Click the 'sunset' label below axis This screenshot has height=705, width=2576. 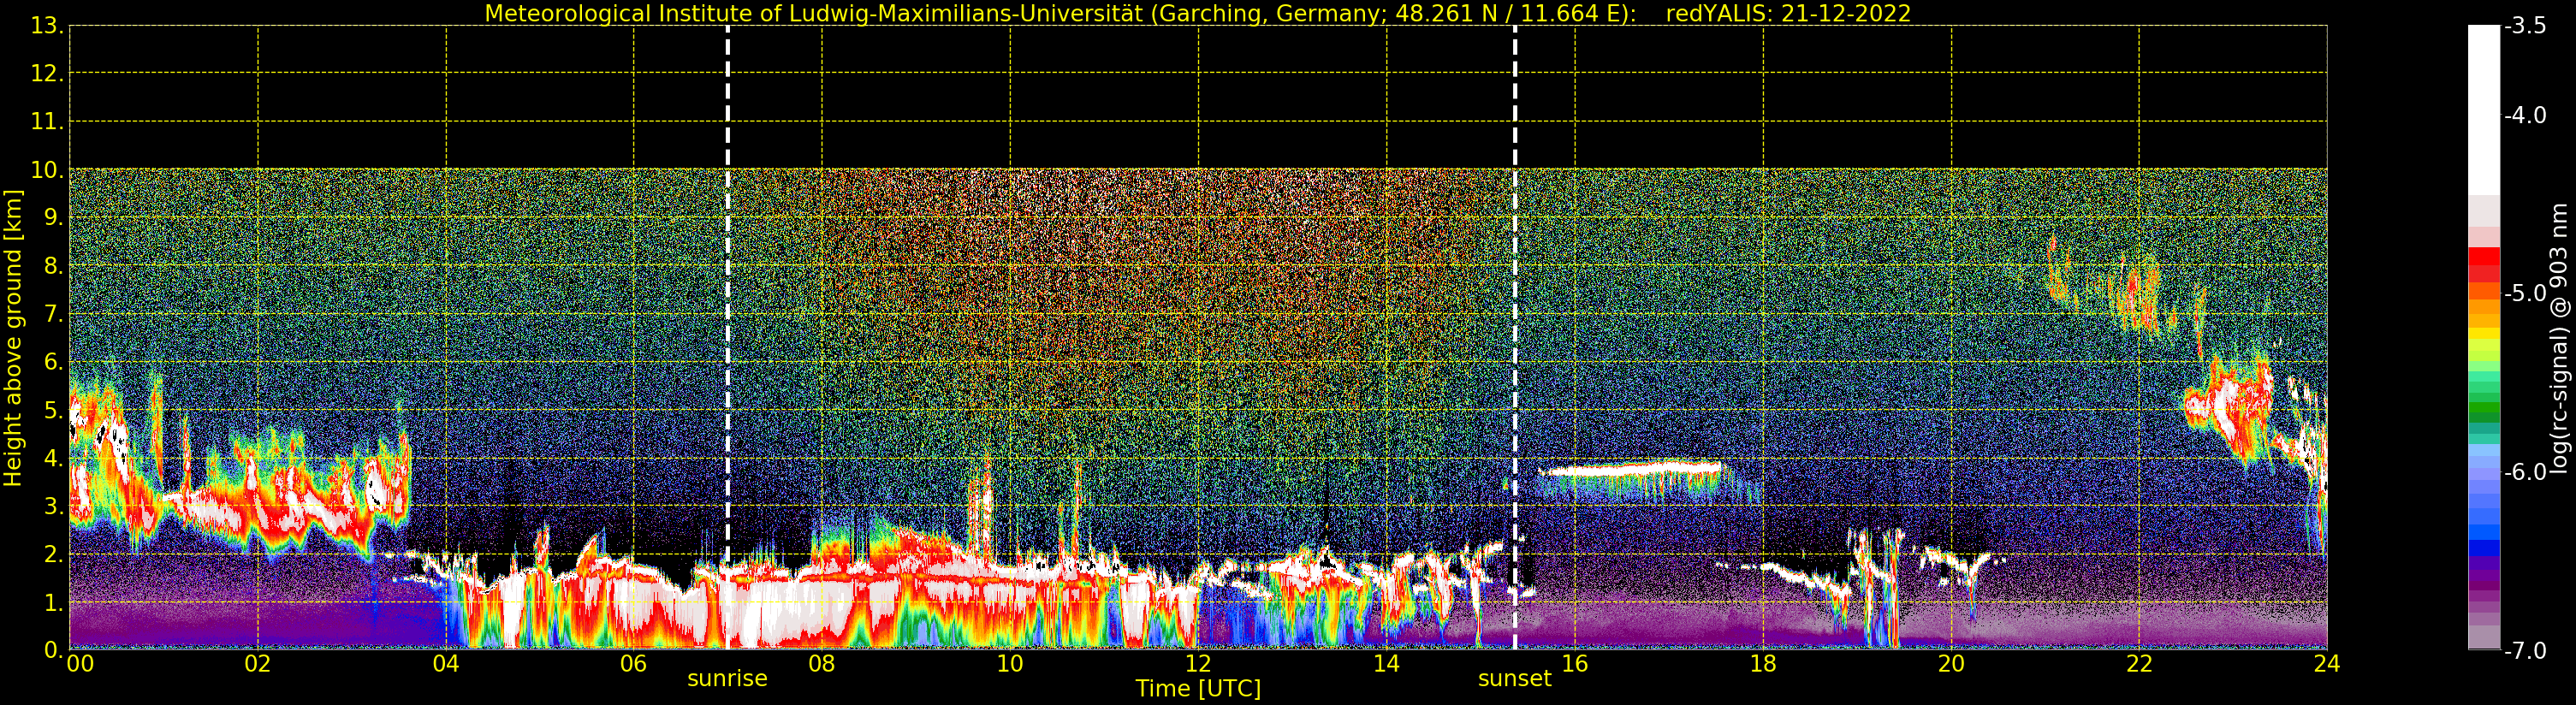pos(1515,679)
